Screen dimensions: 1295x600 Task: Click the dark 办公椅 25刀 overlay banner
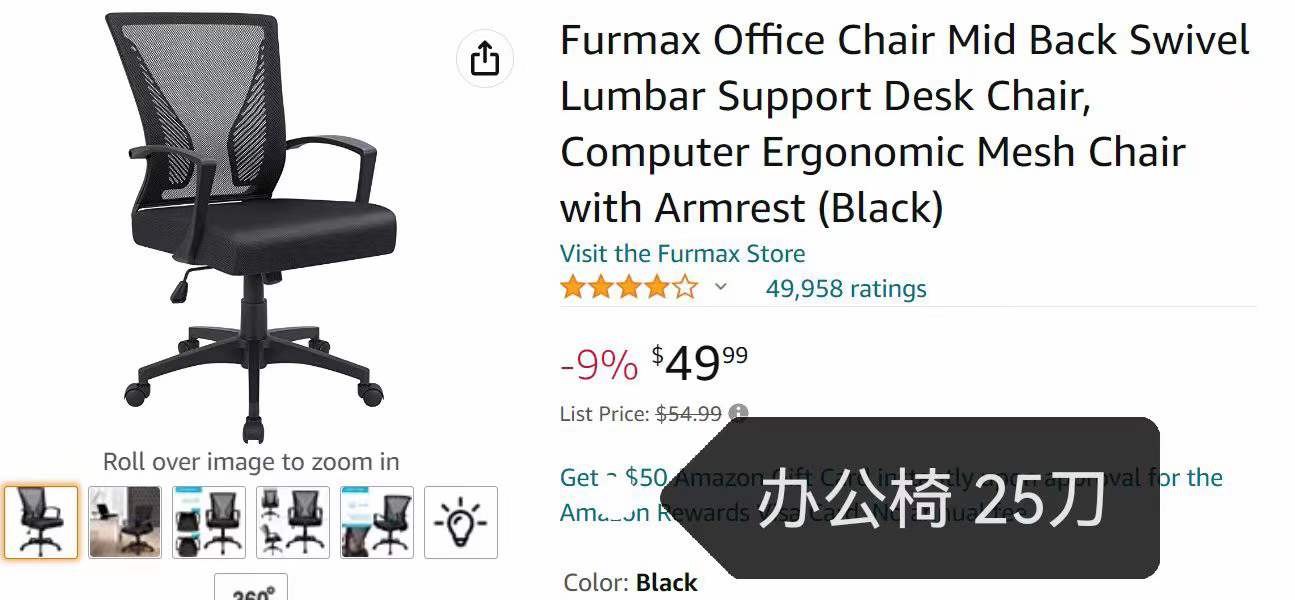tap(925, 498)
